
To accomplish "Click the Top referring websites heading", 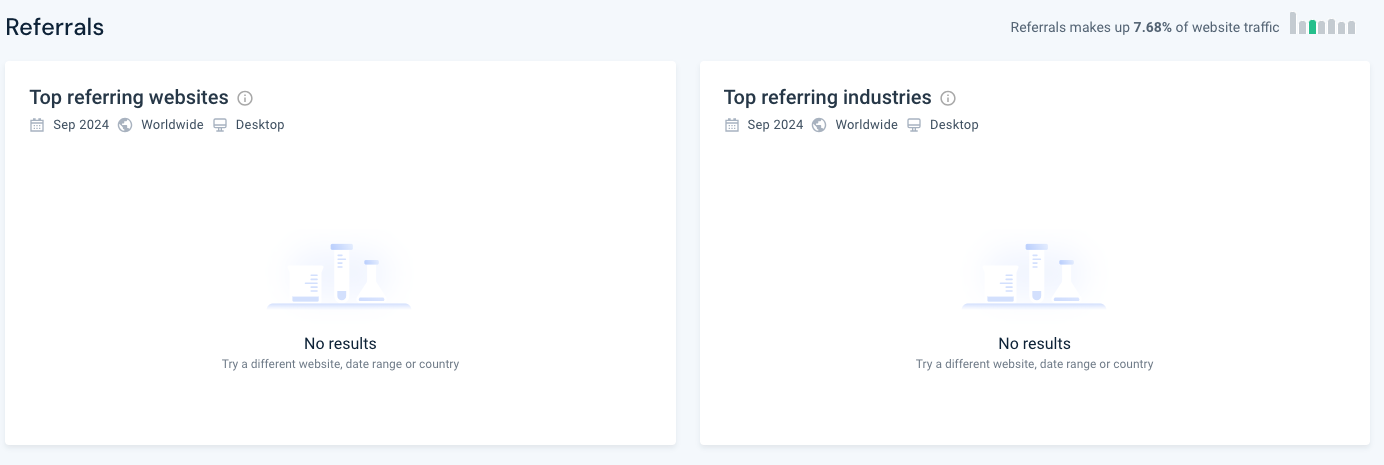I will [129, 97].
